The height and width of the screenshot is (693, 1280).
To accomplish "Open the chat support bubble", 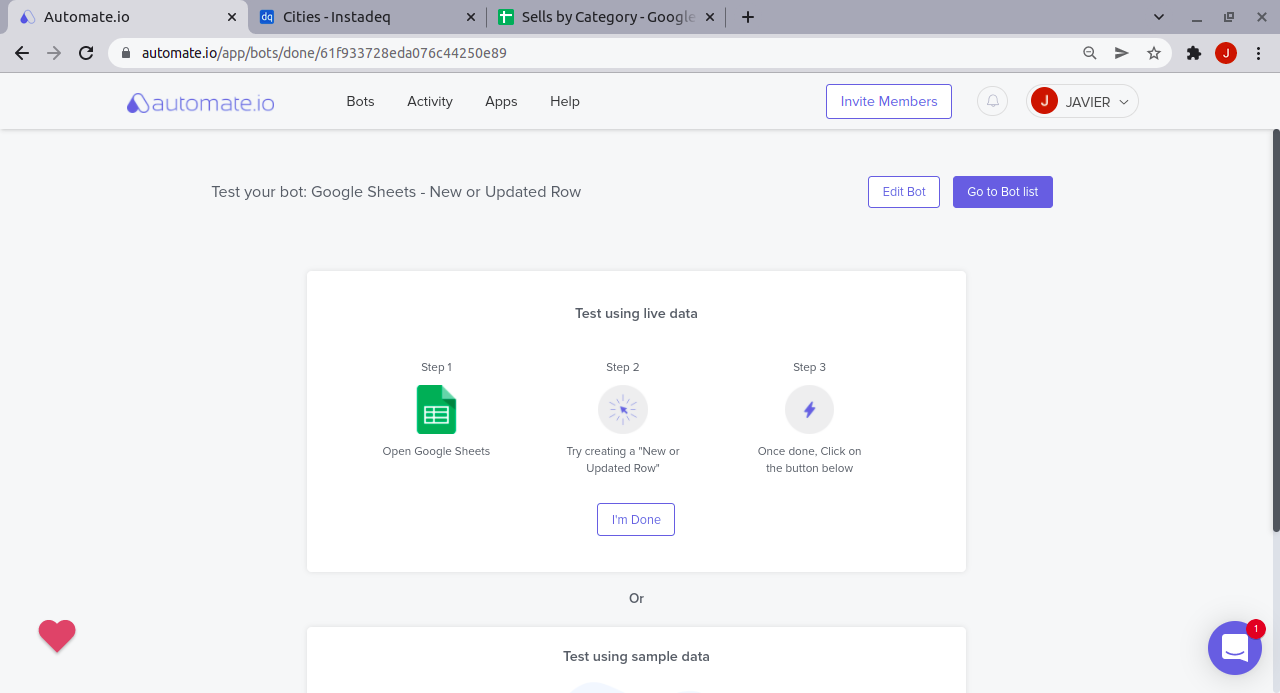I will pyautogui.click(x=1235, y=648).
